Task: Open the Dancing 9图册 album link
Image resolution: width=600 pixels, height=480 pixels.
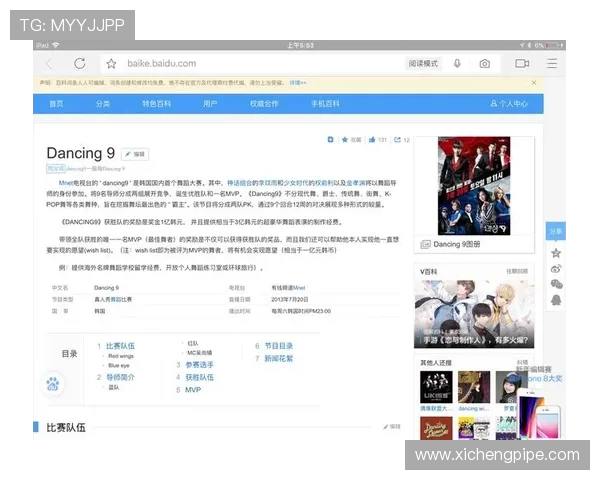Action: click(x=457, y=244)
